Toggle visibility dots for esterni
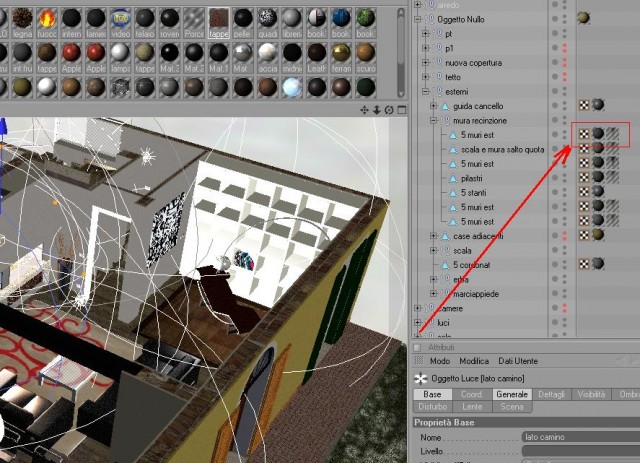Screen dimensions: 640x463 point(564,91)
